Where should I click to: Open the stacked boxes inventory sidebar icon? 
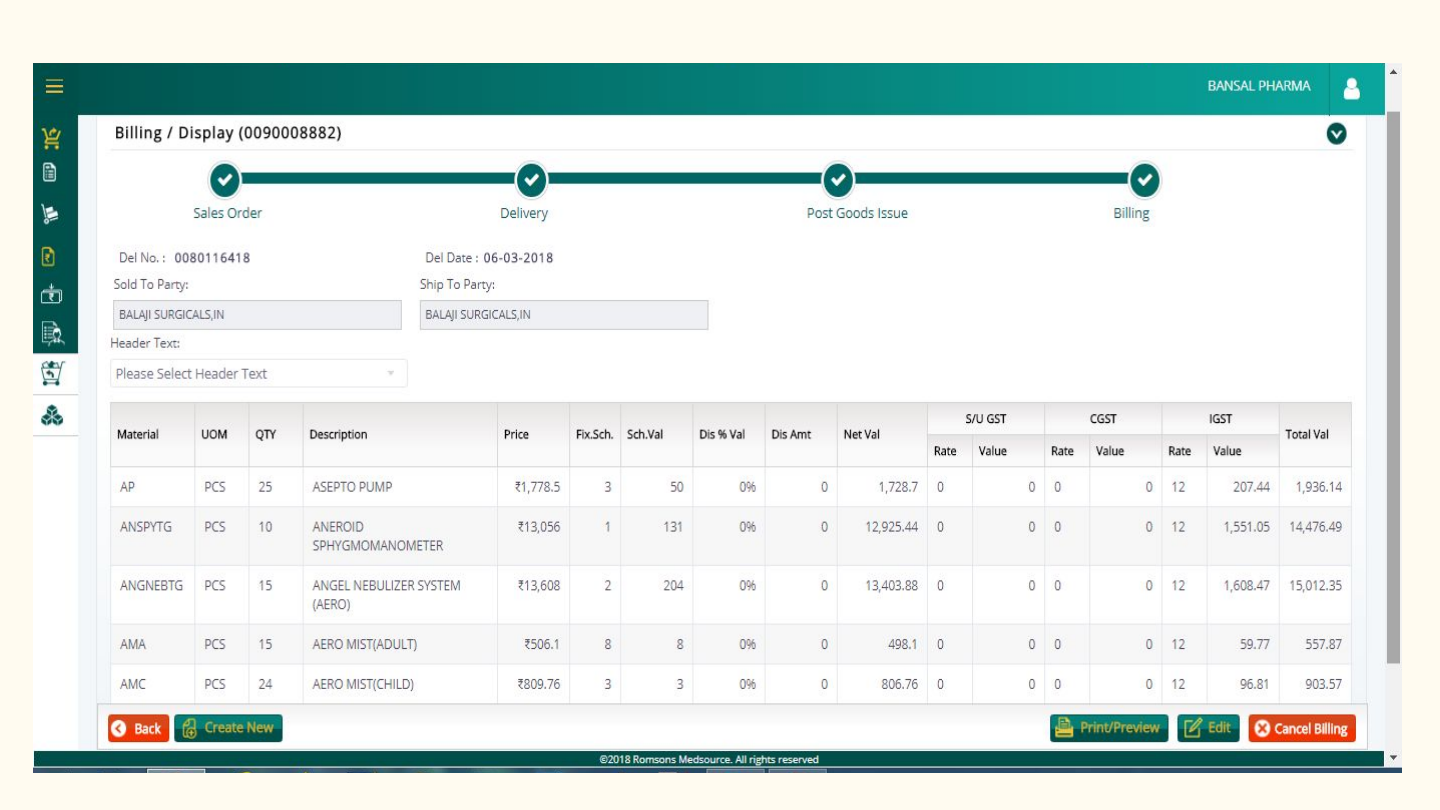point(52,414)
